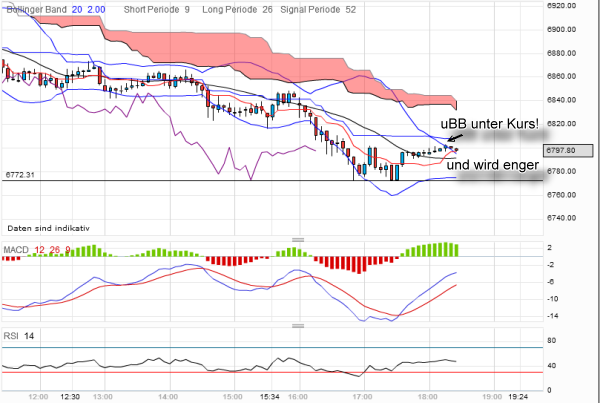Select the MACD slow period 26
This screenshot has width=600, height=403.
[x=54, y=250]
